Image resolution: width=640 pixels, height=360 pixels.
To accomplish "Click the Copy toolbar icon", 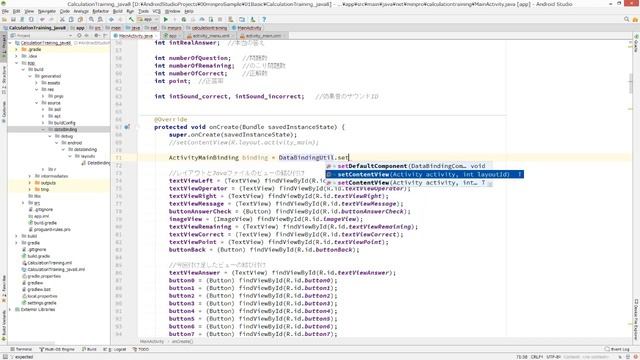I will (71, 19).
